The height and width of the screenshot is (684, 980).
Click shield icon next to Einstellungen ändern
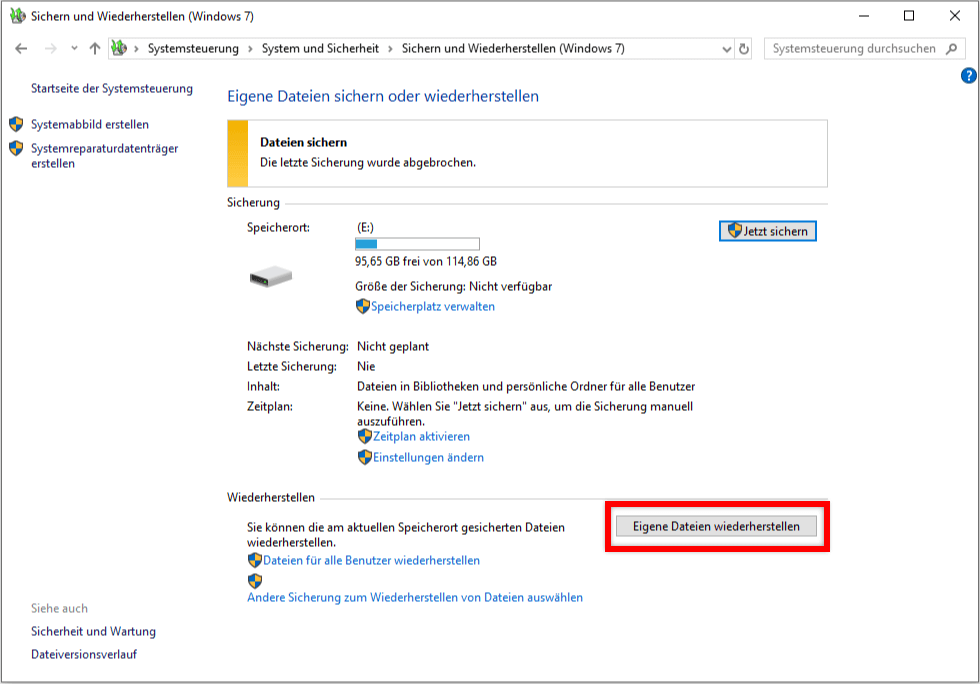pos(364,457)
